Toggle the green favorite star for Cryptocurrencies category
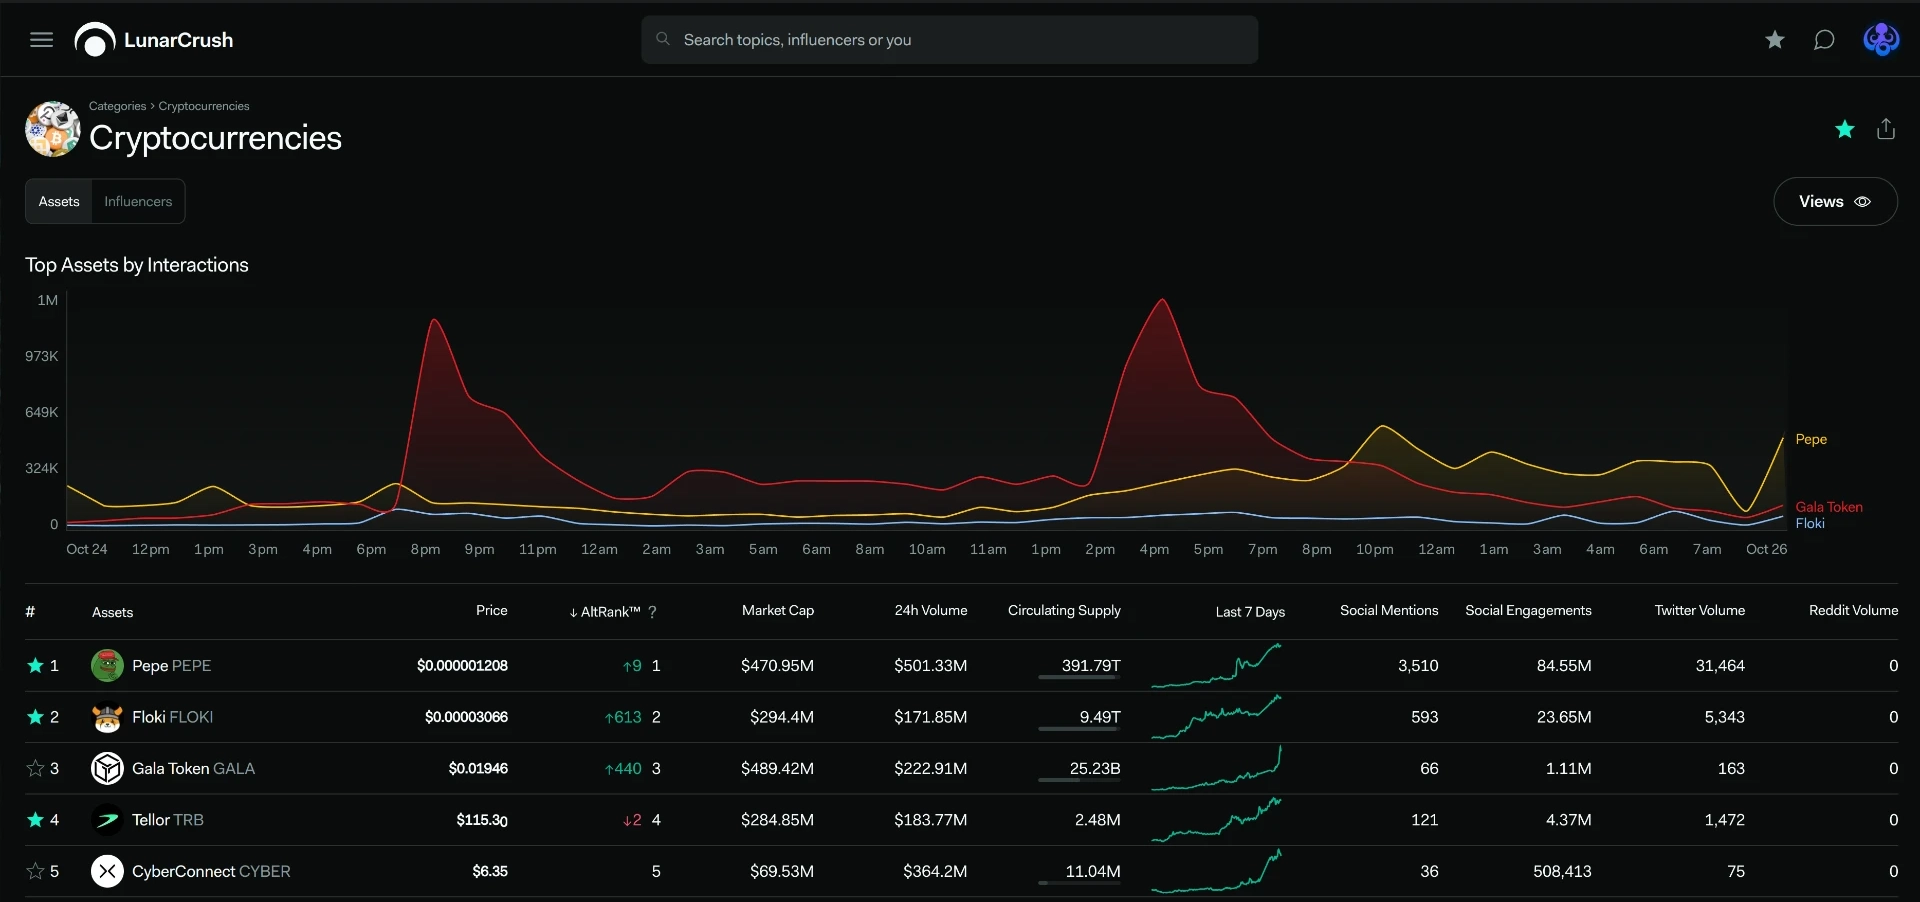 1845,129
